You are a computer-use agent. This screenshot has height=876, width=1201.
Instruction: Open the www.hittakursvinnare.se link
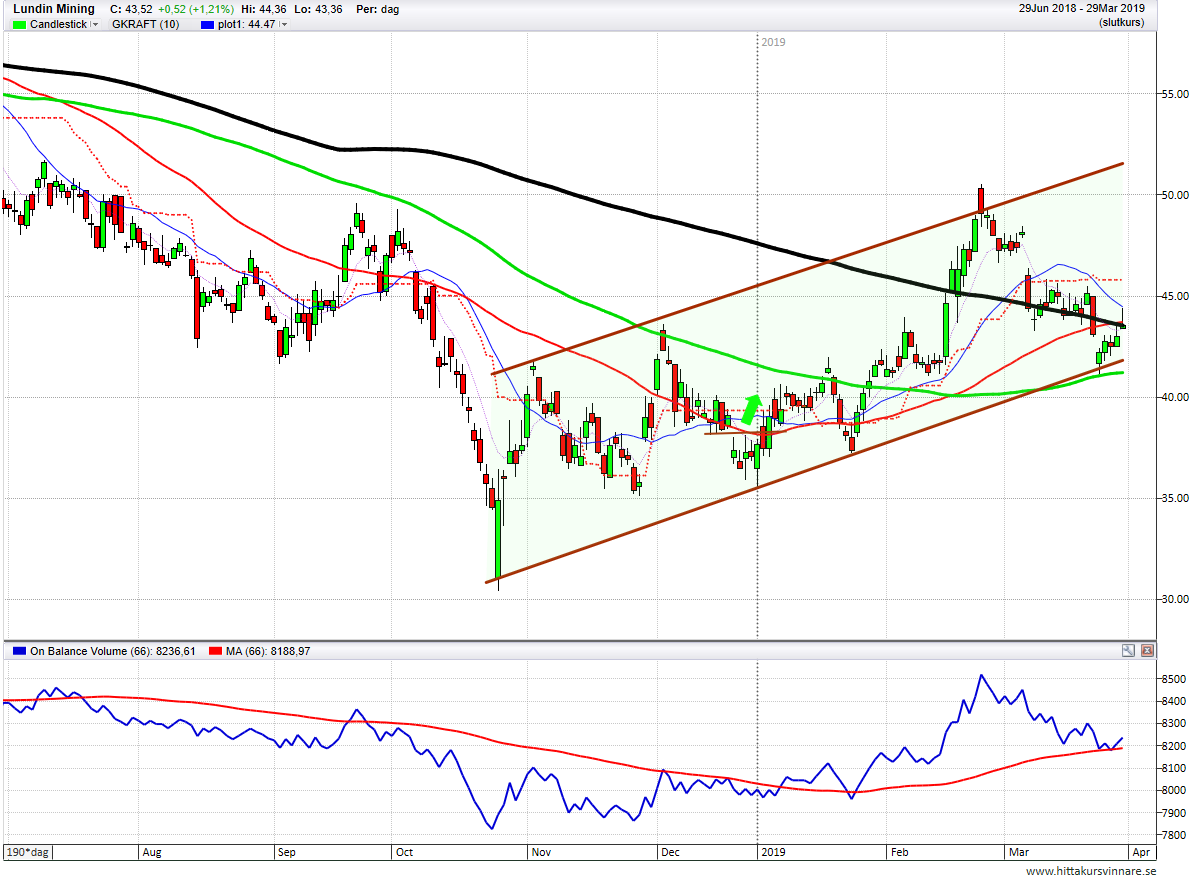pyautogui.click(x=1089, y=870)
